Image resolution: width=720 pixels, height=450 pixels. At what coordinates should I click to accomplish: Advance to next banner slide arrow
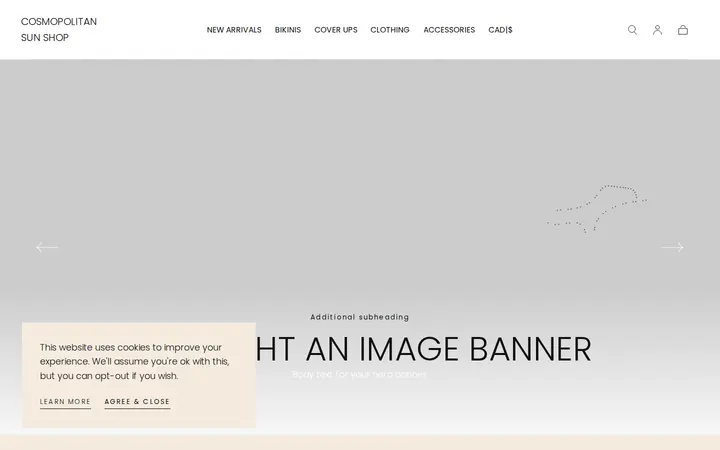pyautogui.click(x=672, y=248)
